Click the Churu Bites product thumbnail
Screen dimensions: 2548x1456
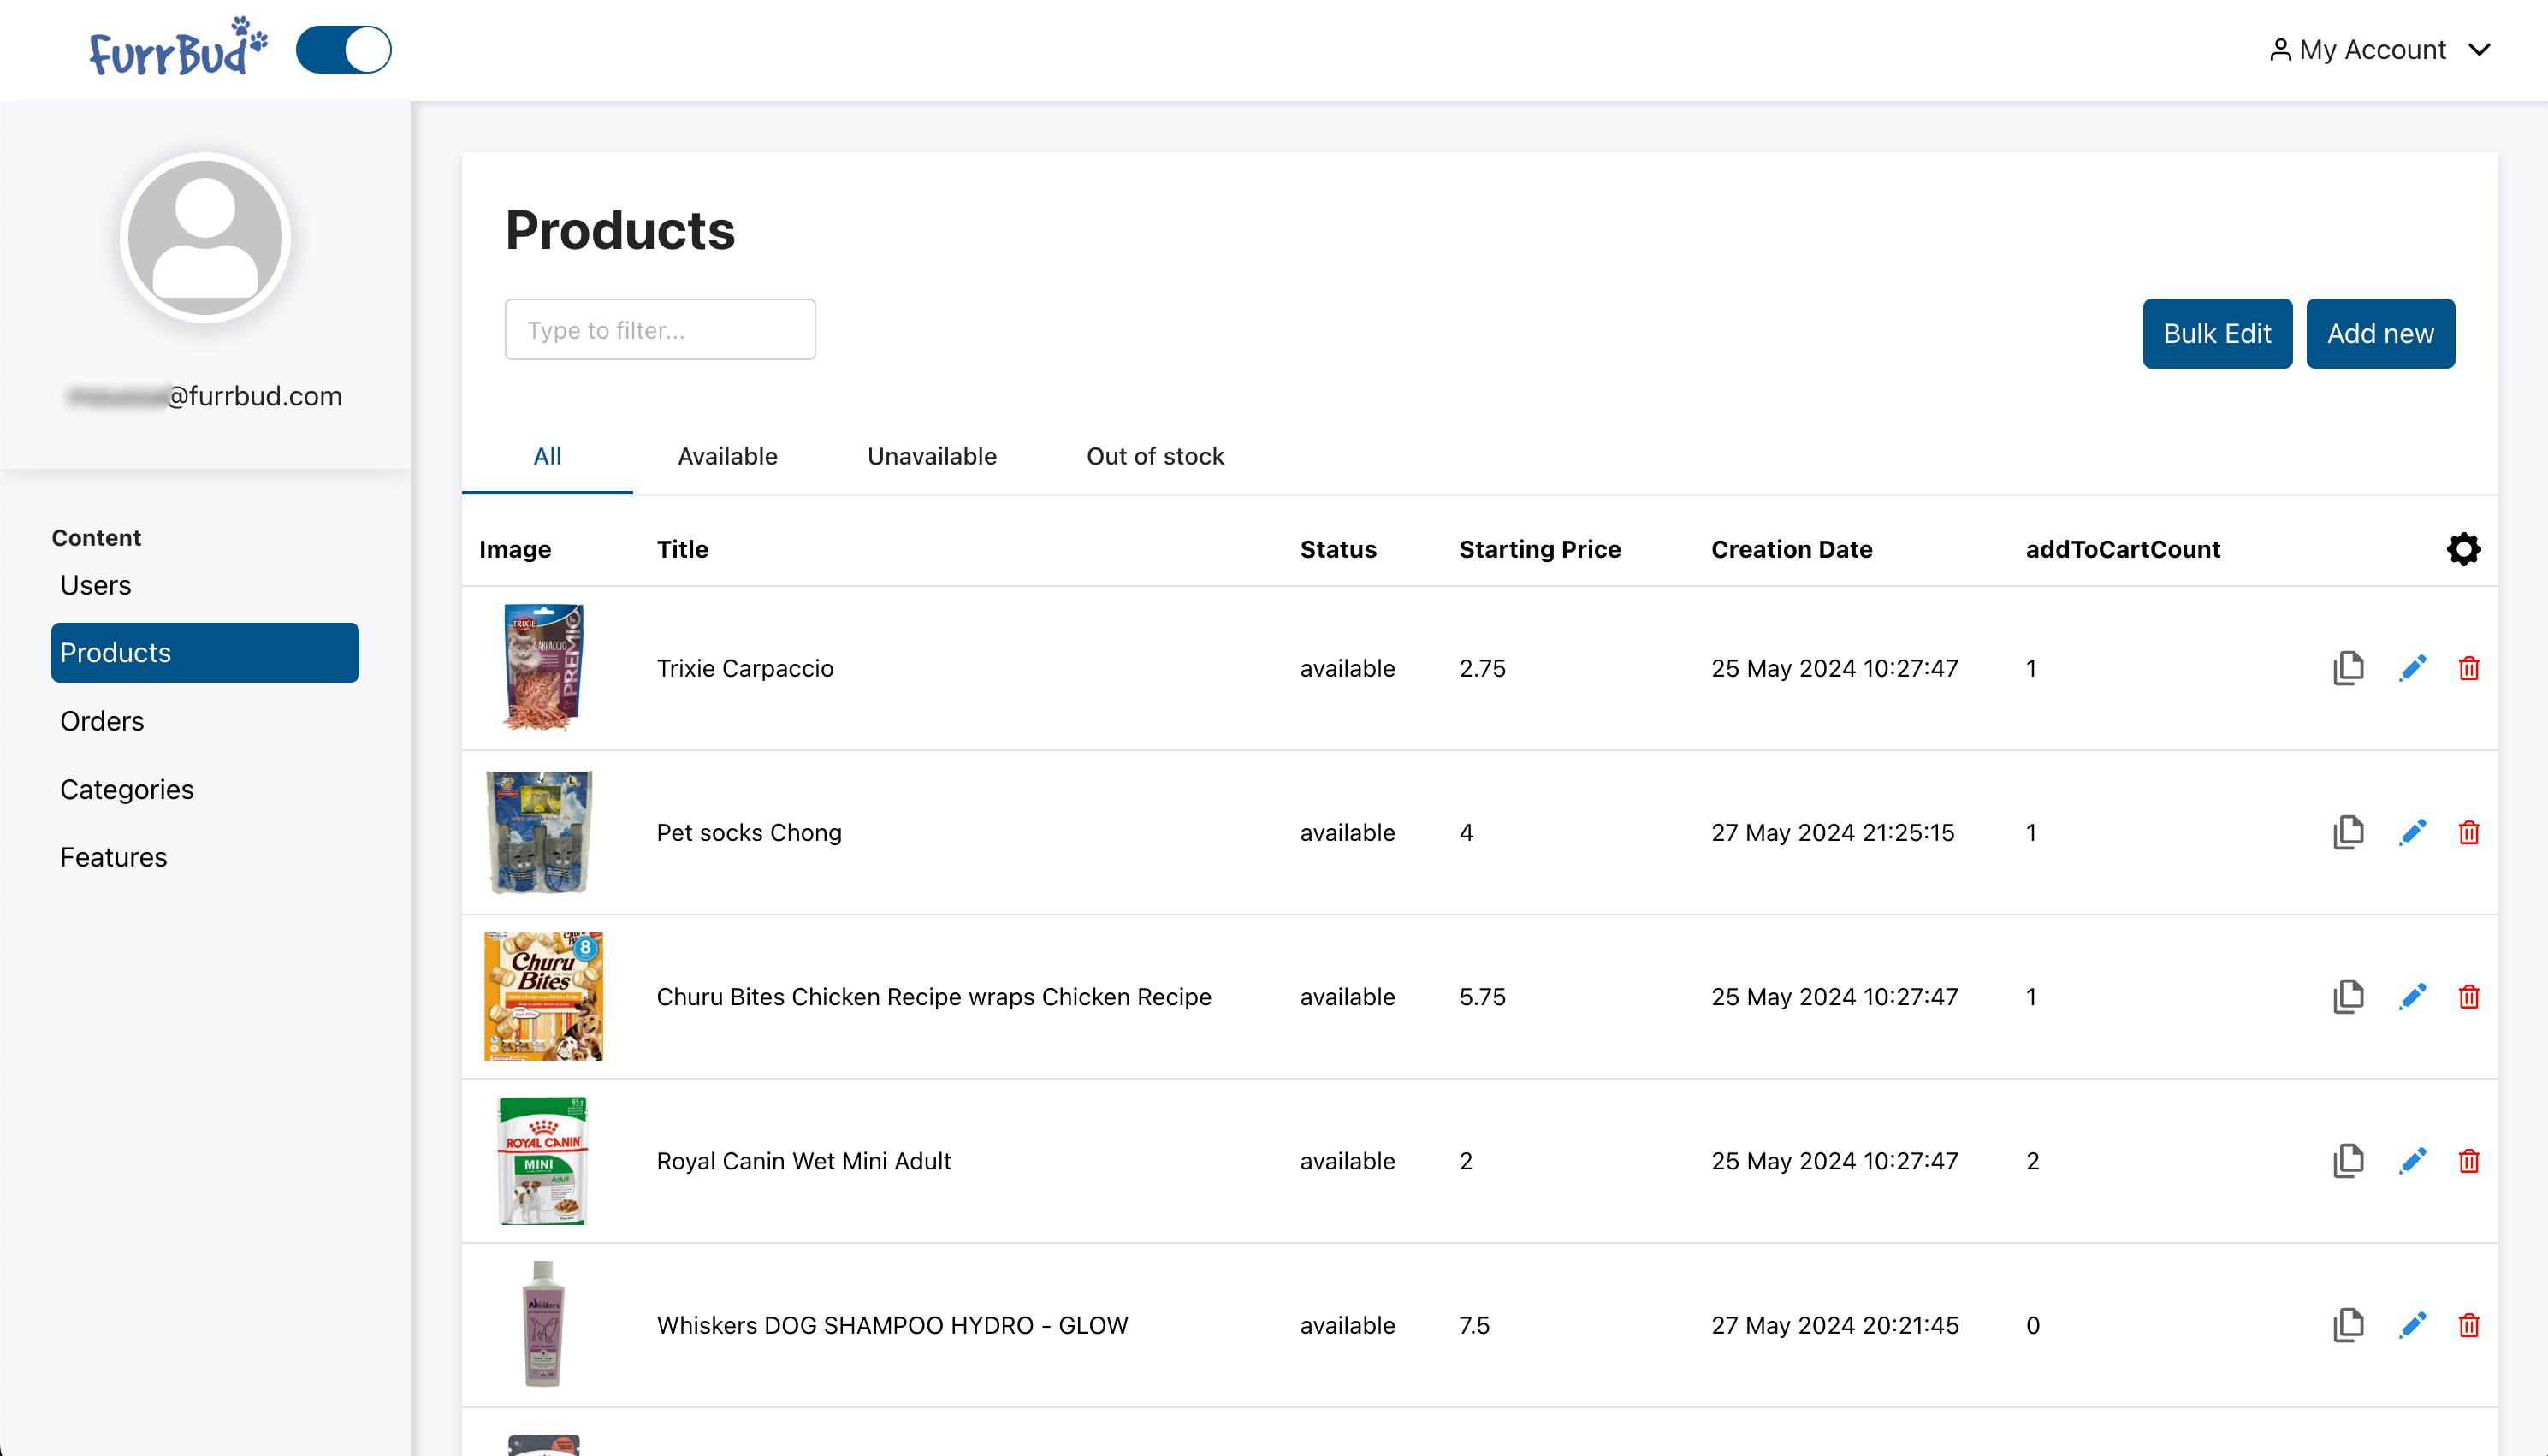543,996
